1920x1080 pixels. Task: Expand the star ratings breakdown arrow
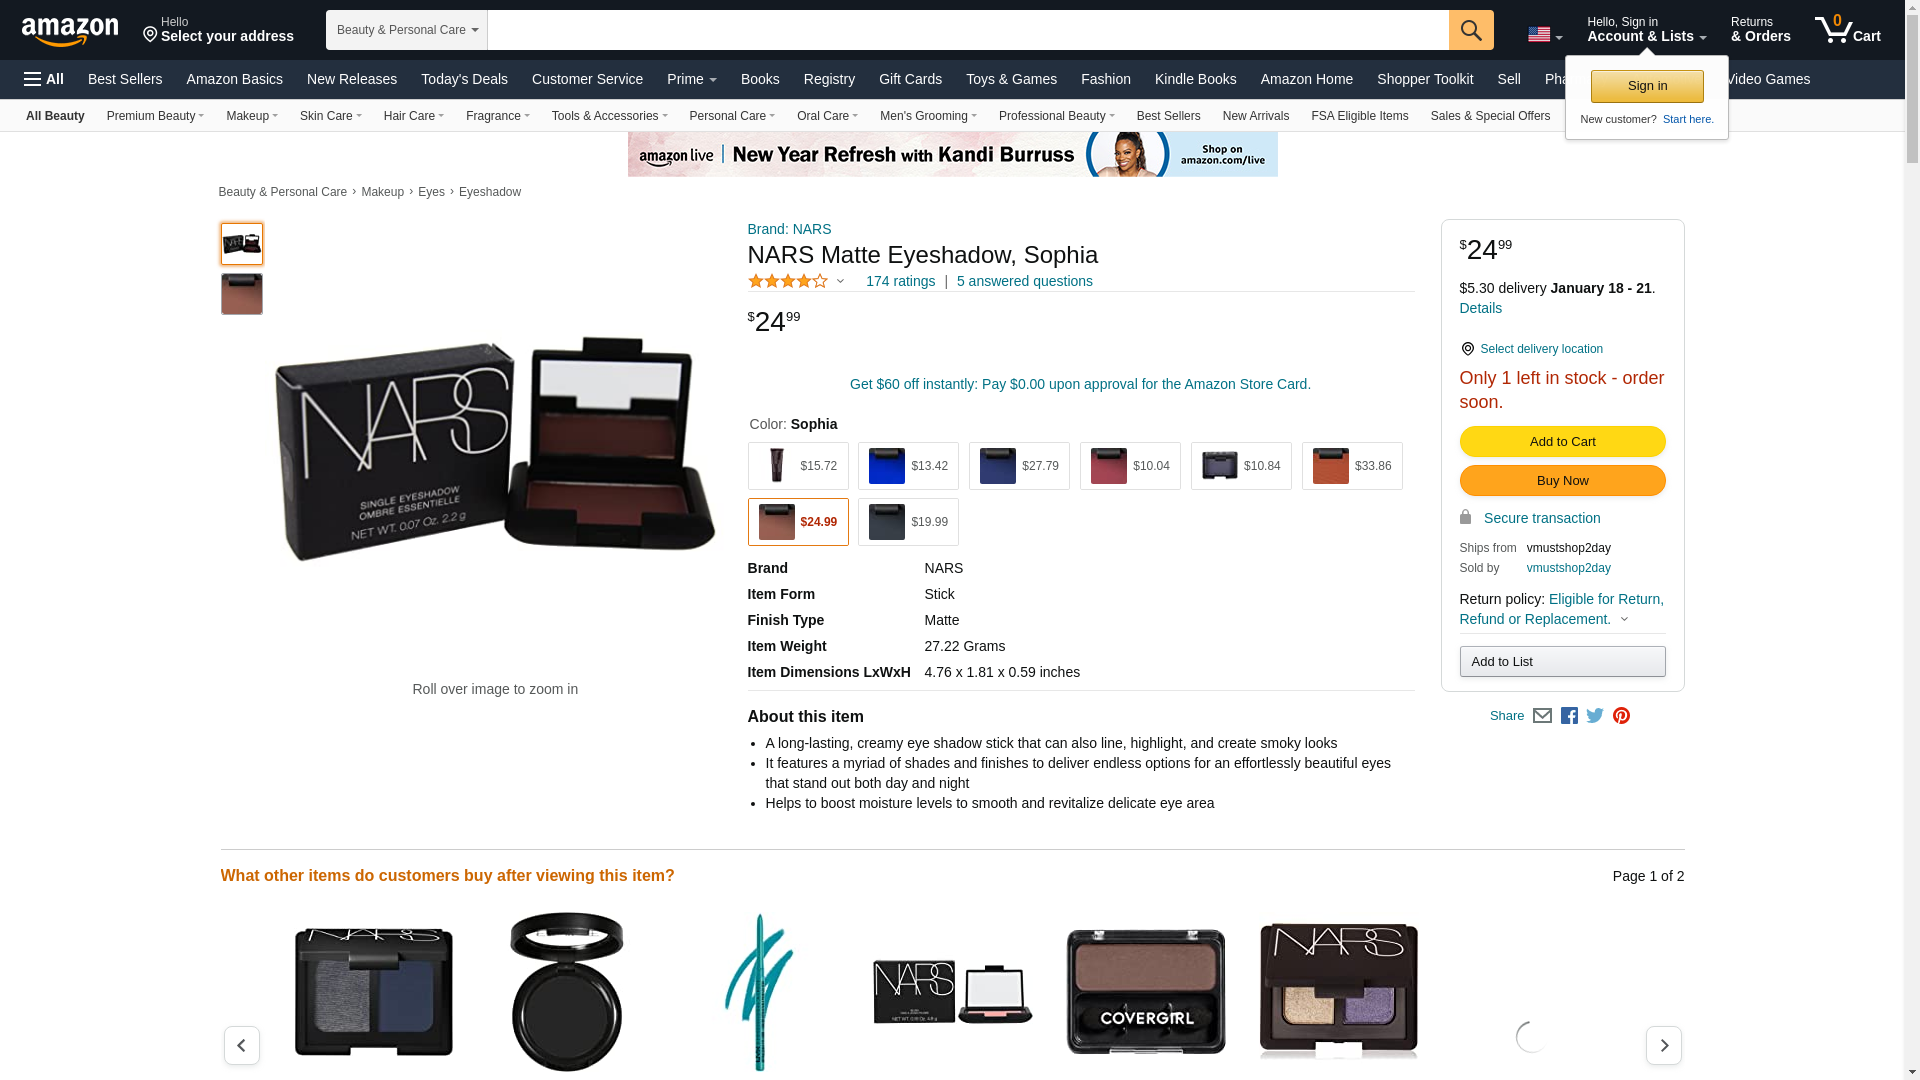(840, 282)
